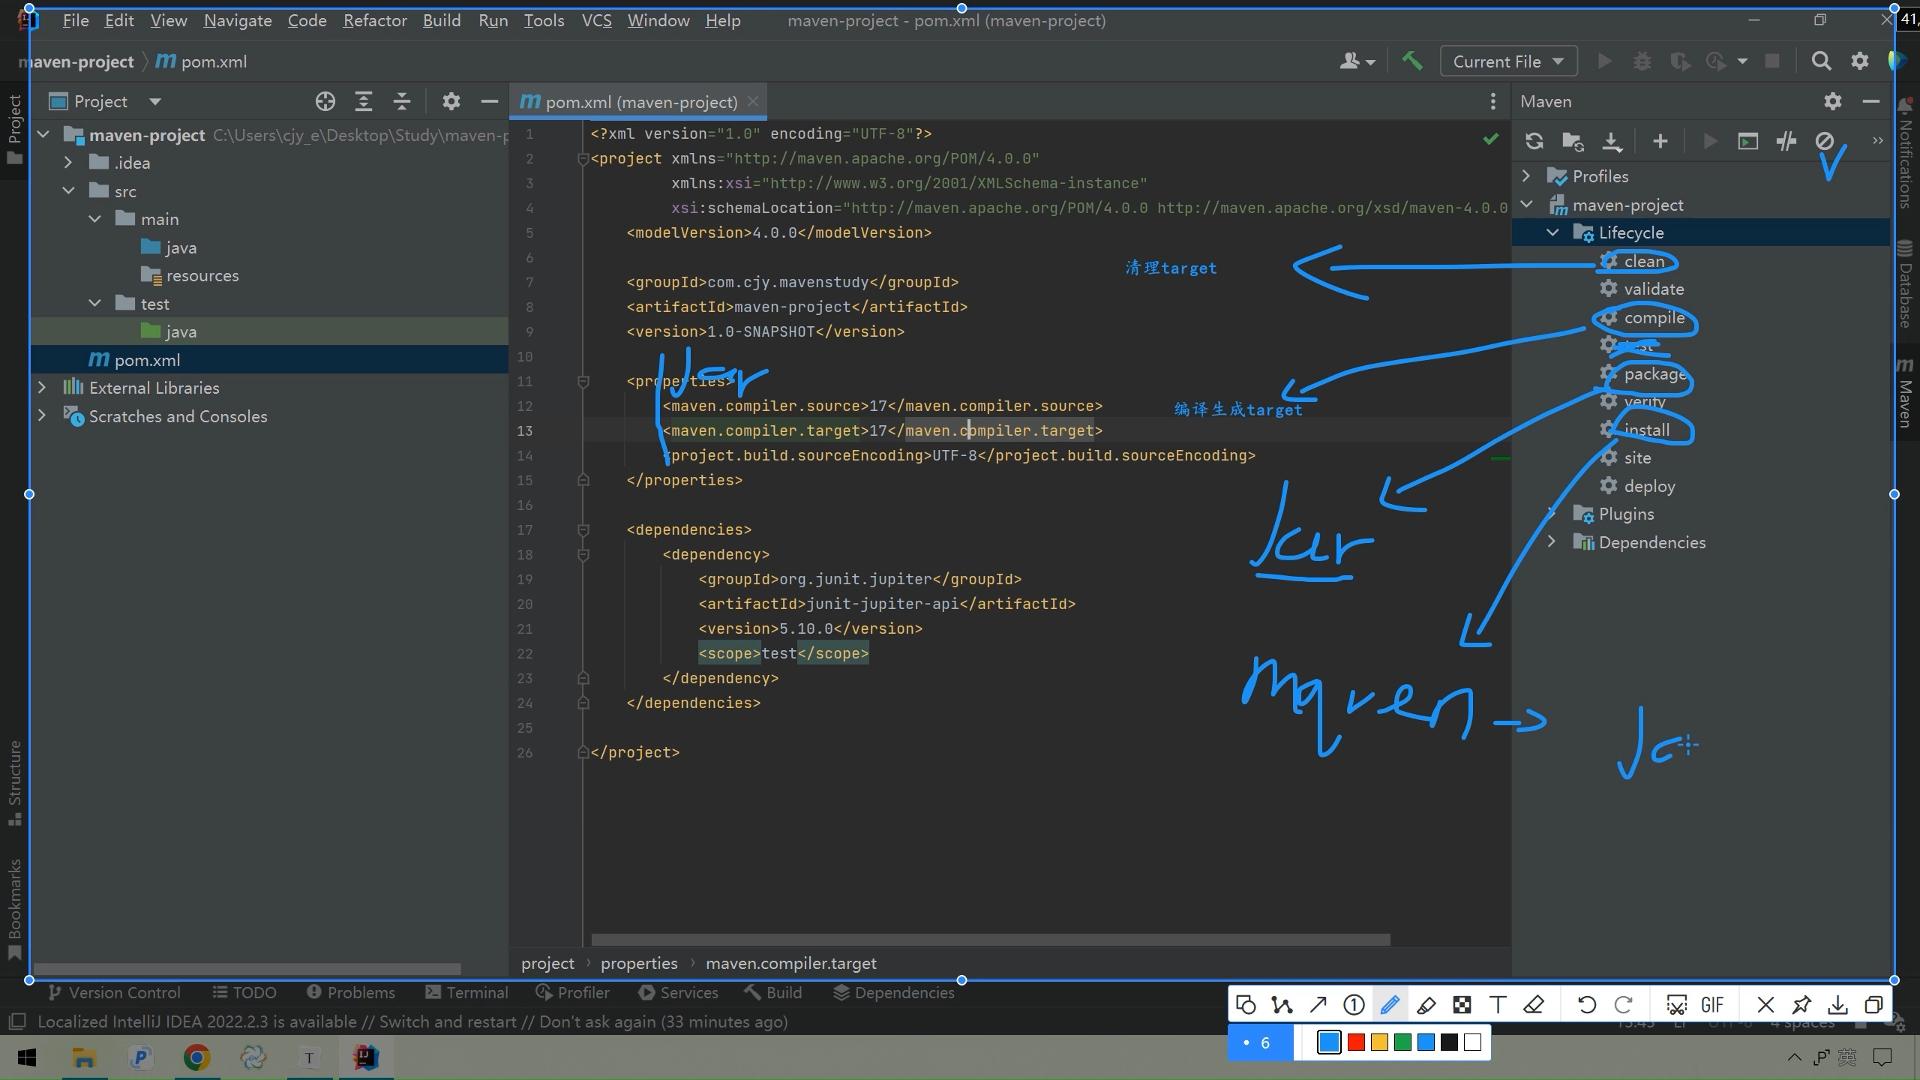The width and height of the screenshot is (1920, 1080).
Task: Select the polyline annotation tool
Action: pos(1282,1005)
